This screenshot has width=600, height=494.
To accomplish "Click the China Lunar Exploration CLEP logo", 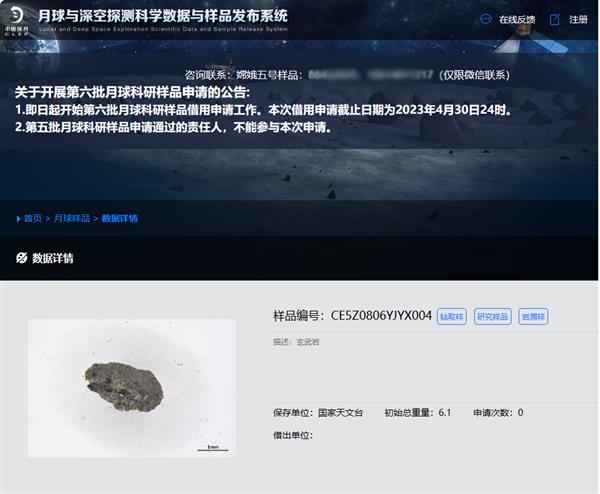I will point(16,21).
